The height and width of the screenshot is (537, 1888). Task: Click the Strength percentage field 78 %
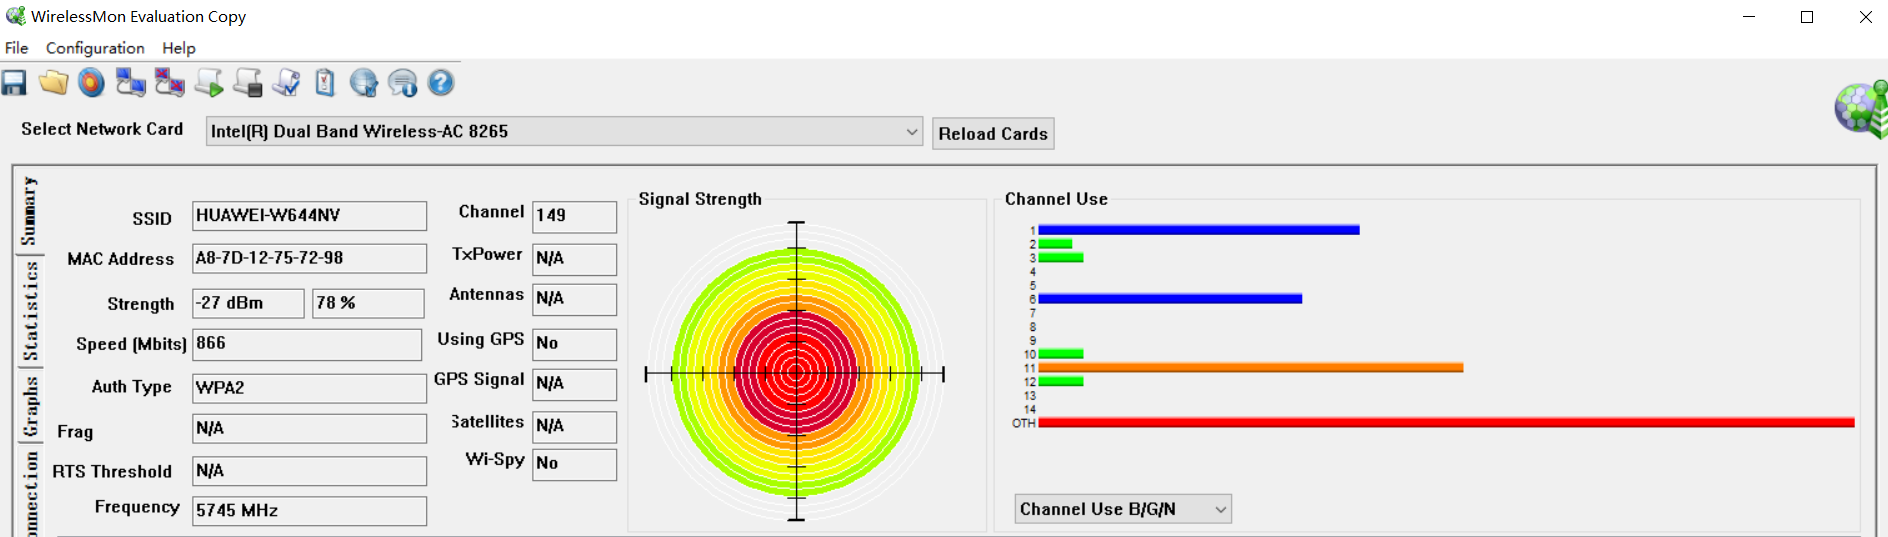[368, 303]
